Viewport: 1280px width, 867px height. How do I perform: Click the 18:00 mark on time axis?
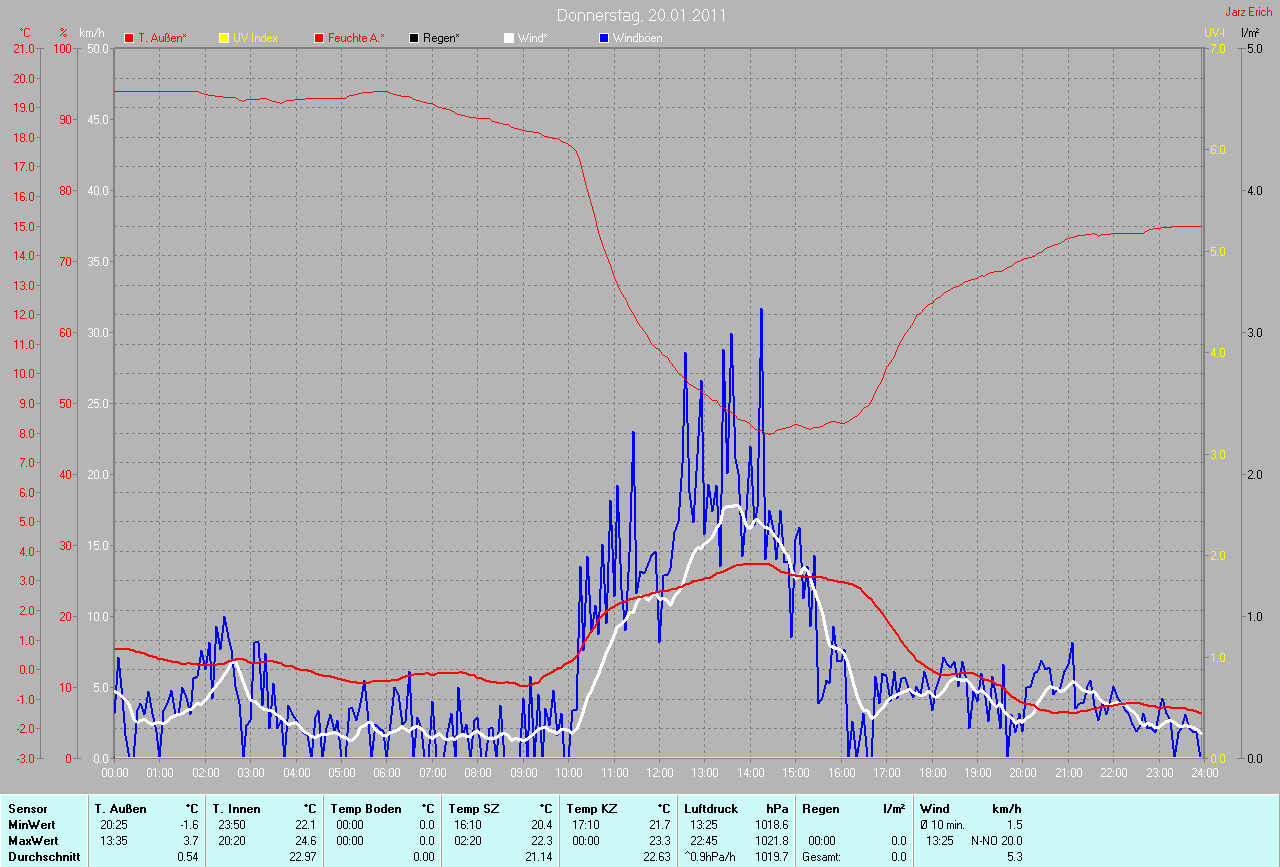932,773
